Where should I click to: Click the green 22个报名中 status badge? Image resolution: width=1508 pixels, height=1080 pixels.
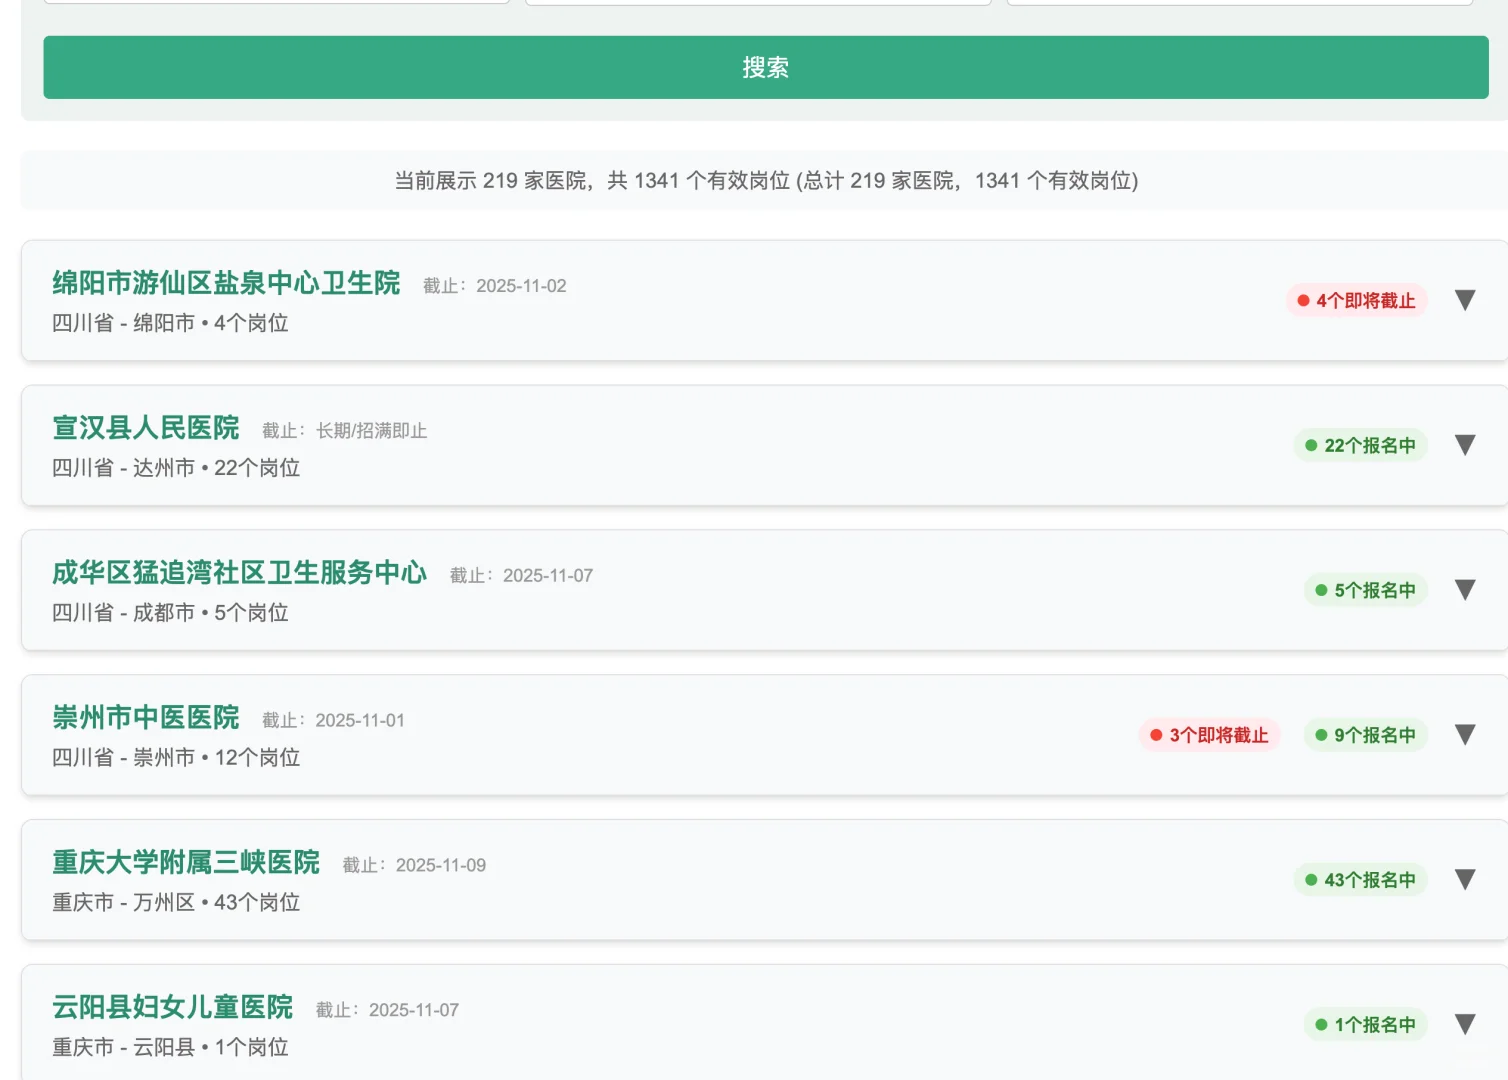[x=1362, y=445]
